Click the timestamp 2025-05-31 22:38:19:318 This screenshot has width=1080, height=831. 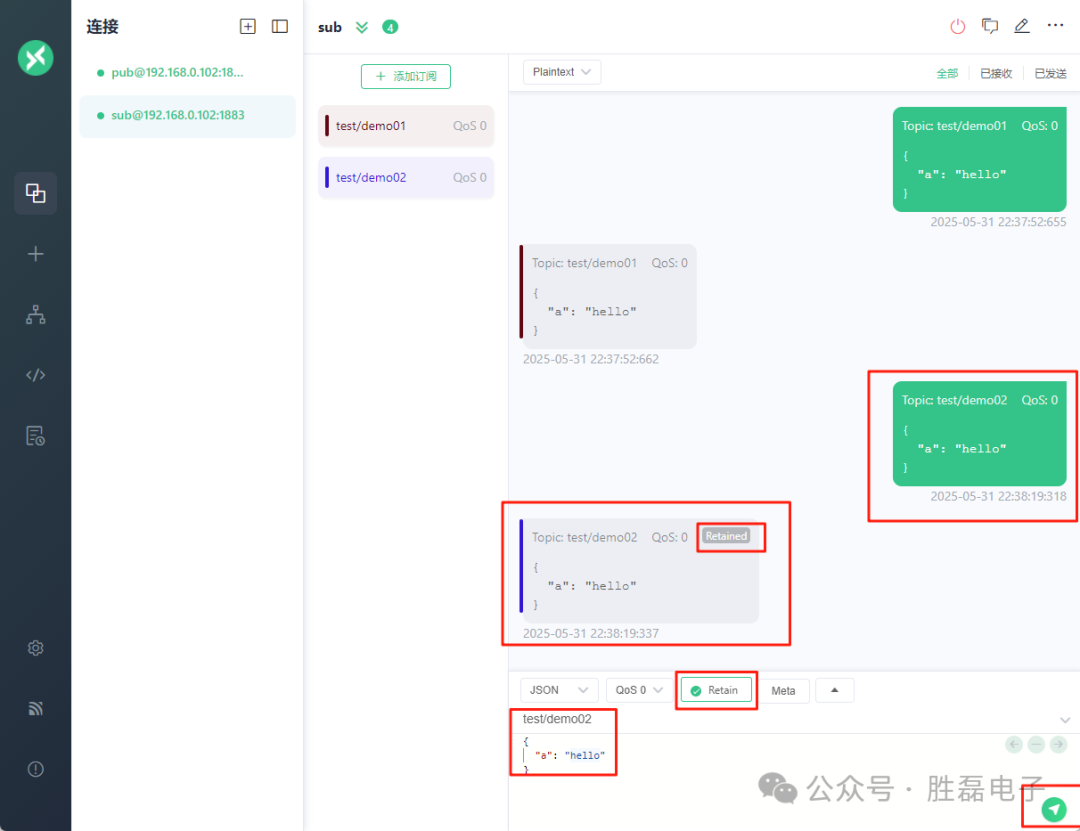pos(998,496)
